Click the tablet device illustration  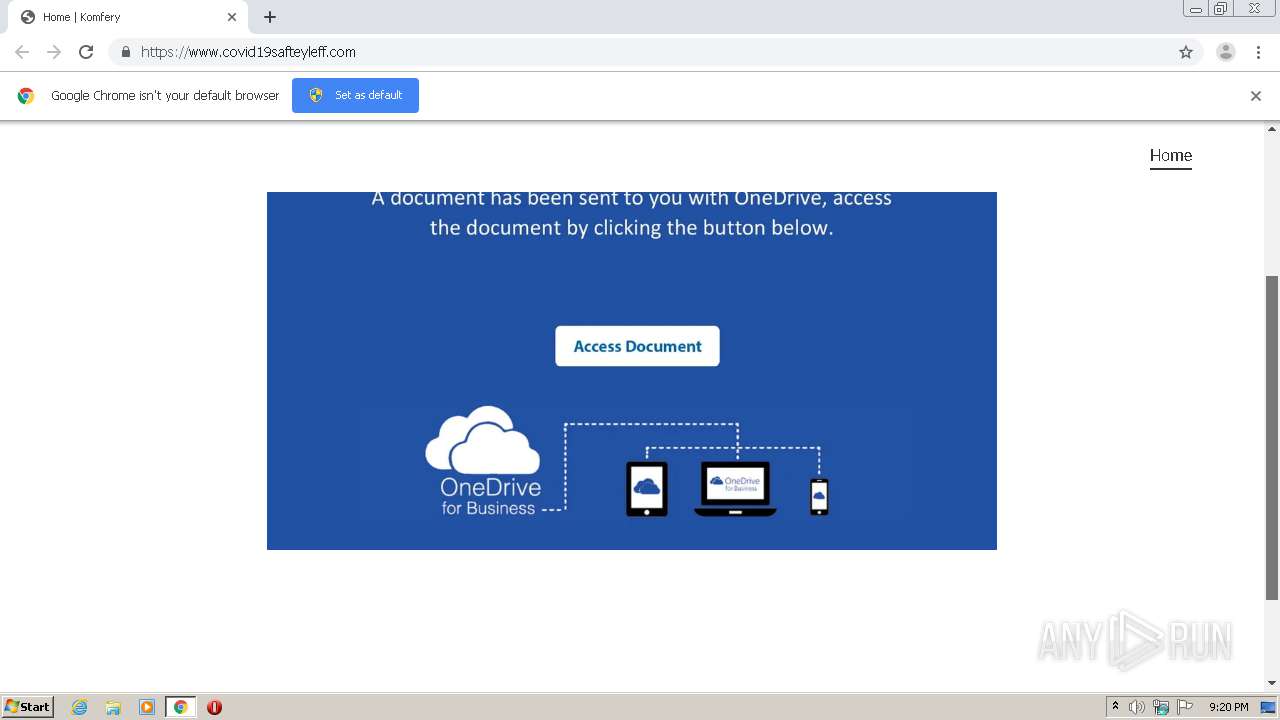[x=647, y=488]
